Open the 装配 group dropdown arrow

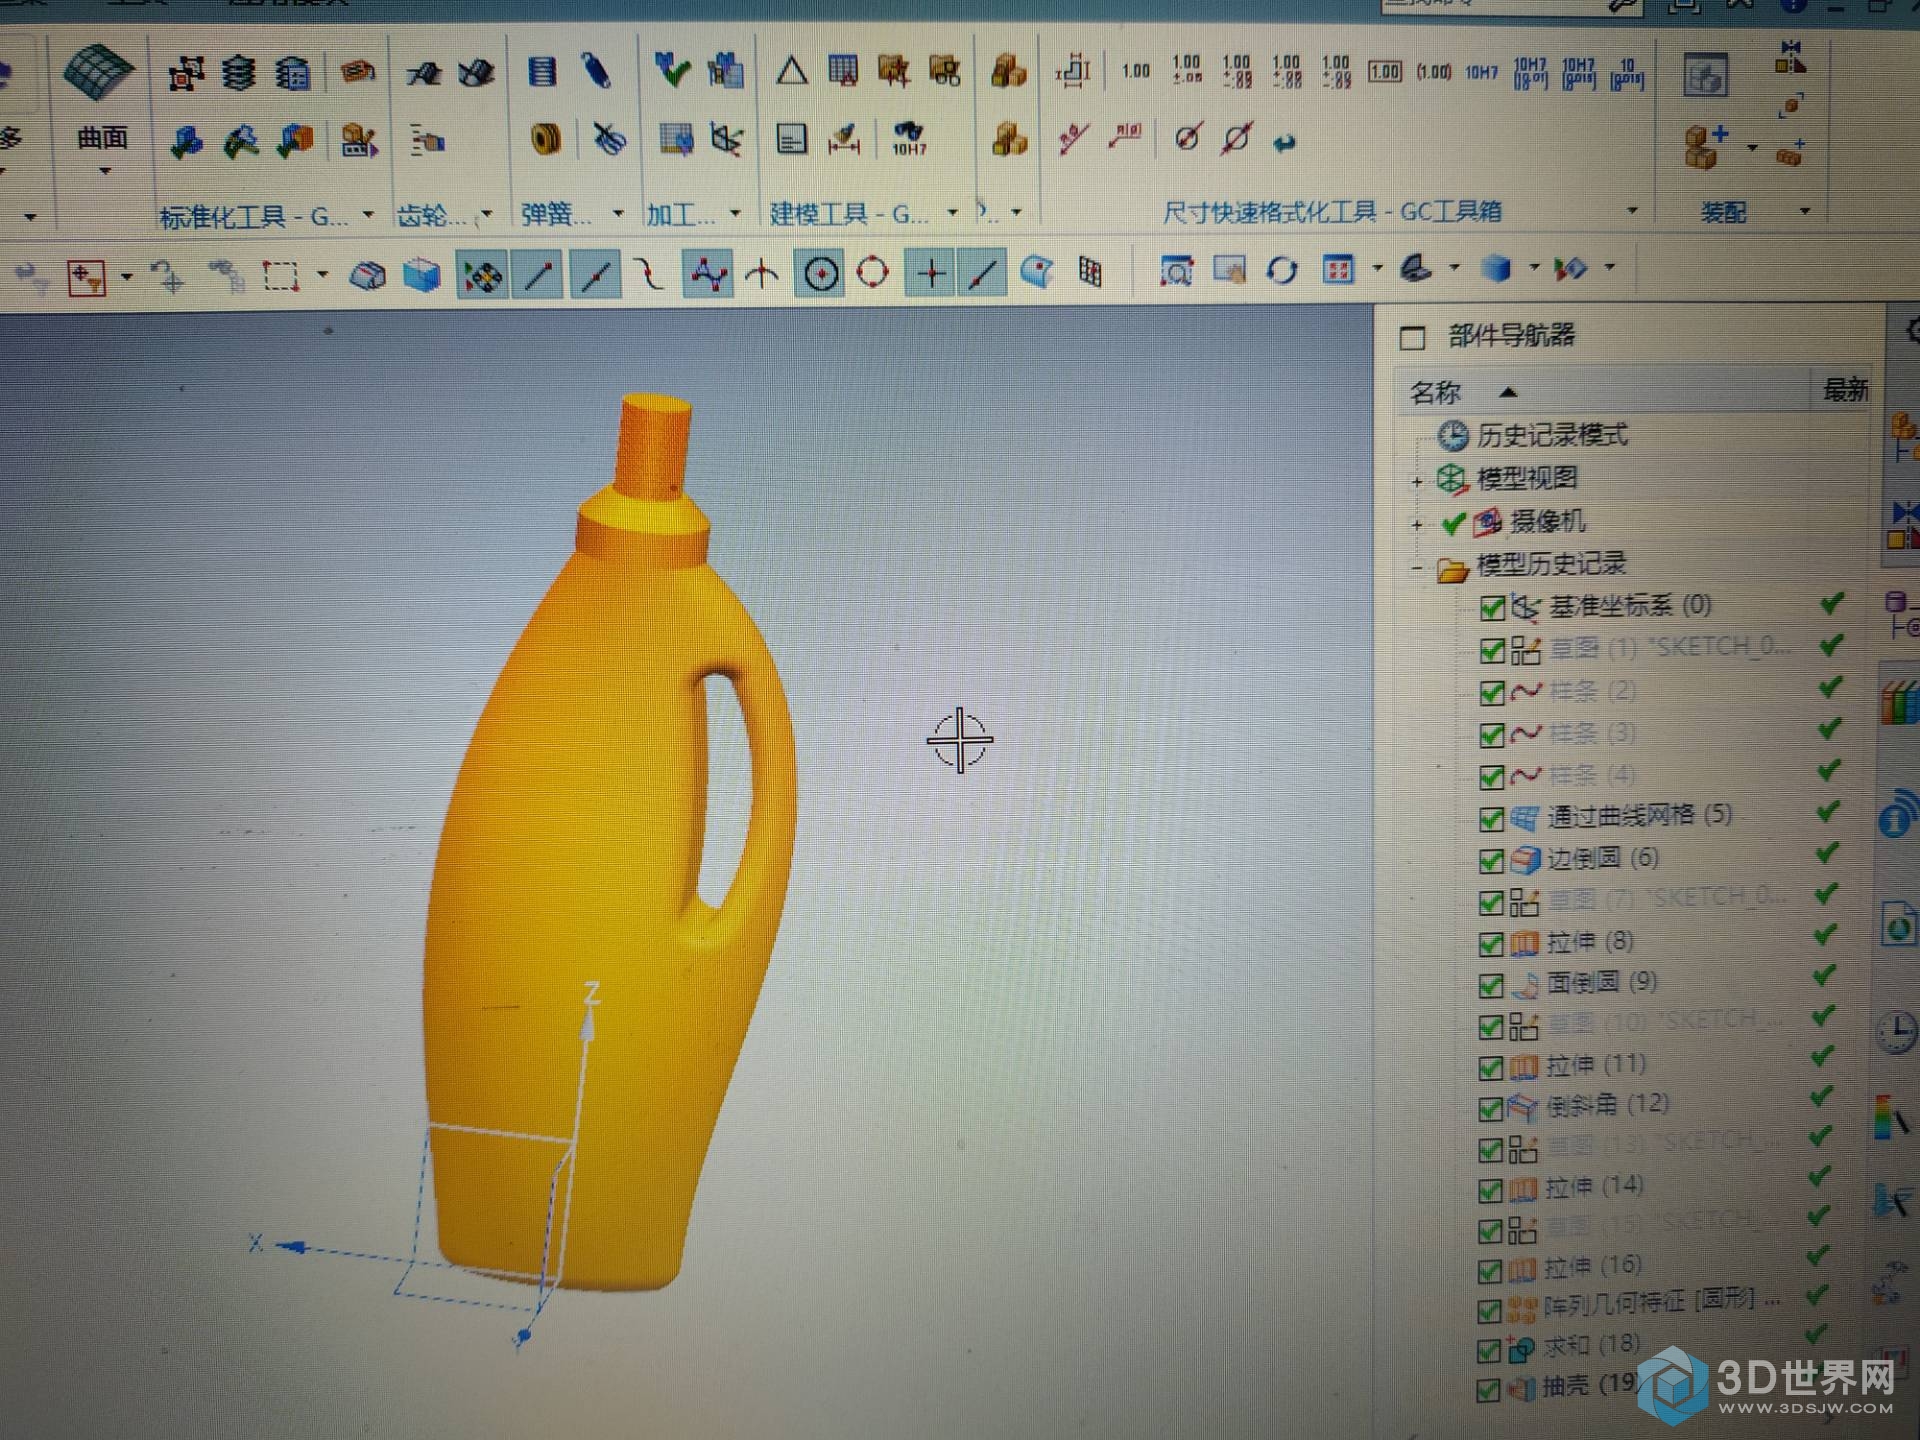click(x=1805, y=211)
